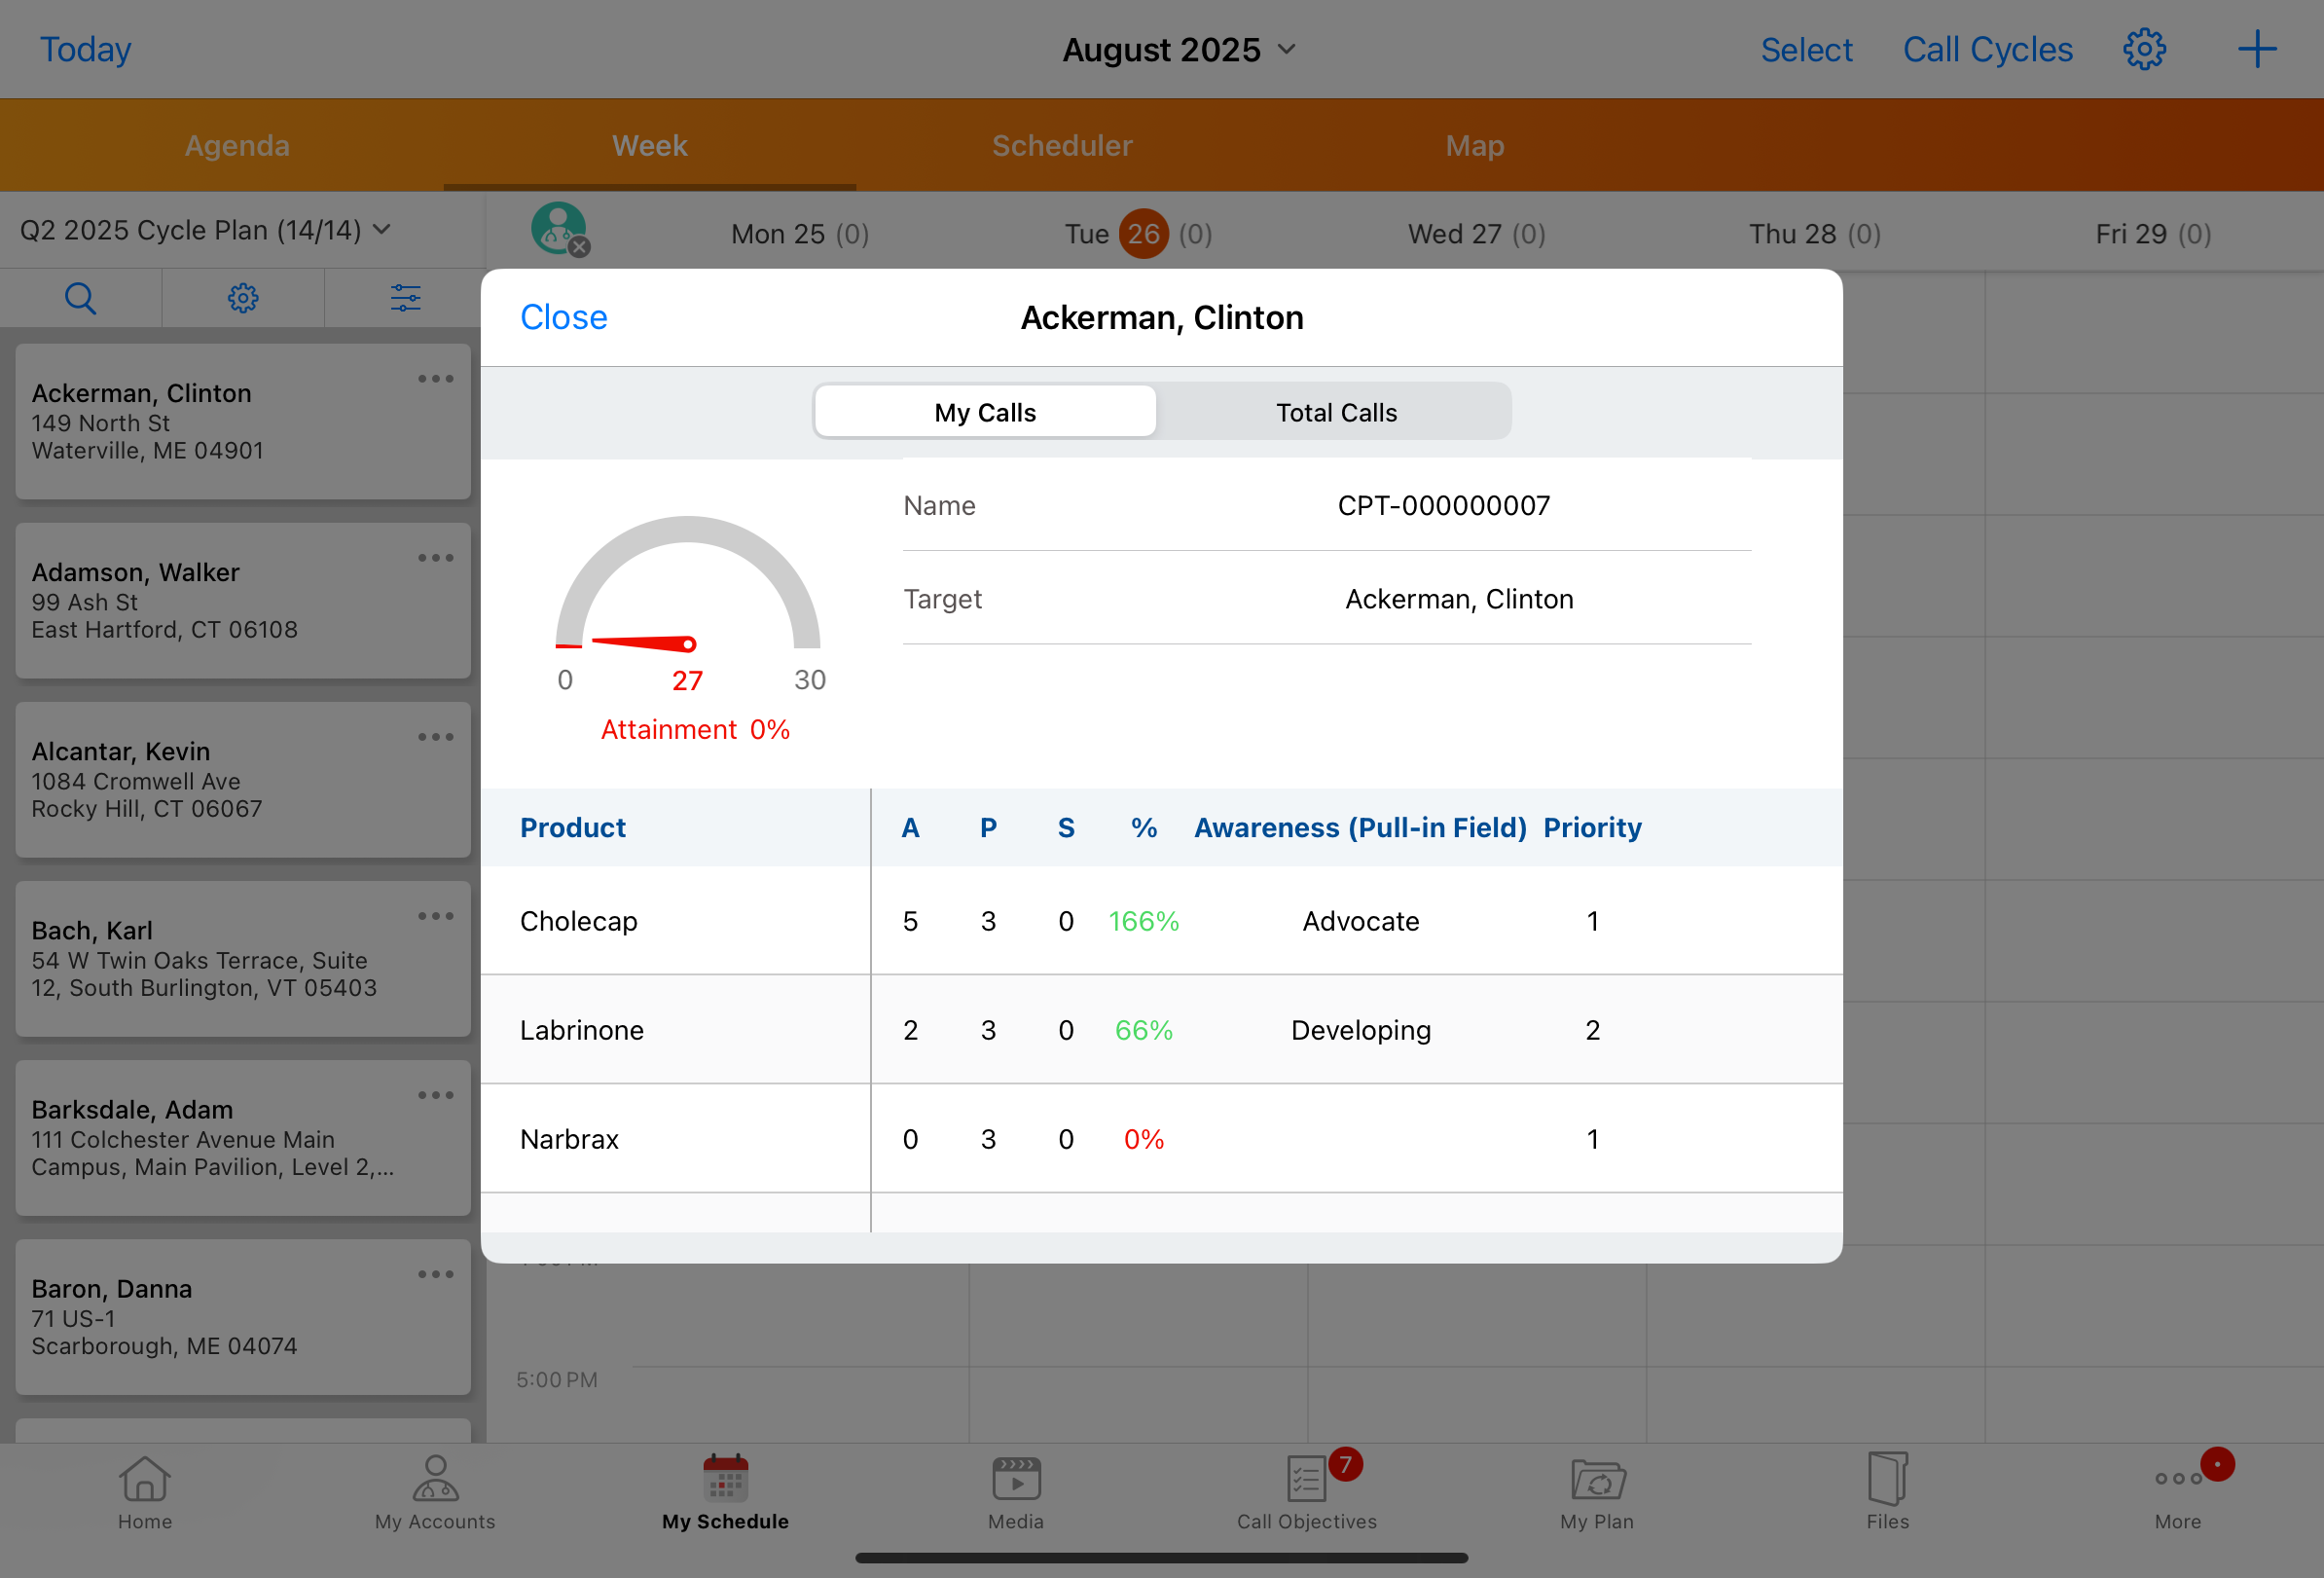2324x1578 pixels.
Task: Open the Files icon
Action: pos(1887,1480)
